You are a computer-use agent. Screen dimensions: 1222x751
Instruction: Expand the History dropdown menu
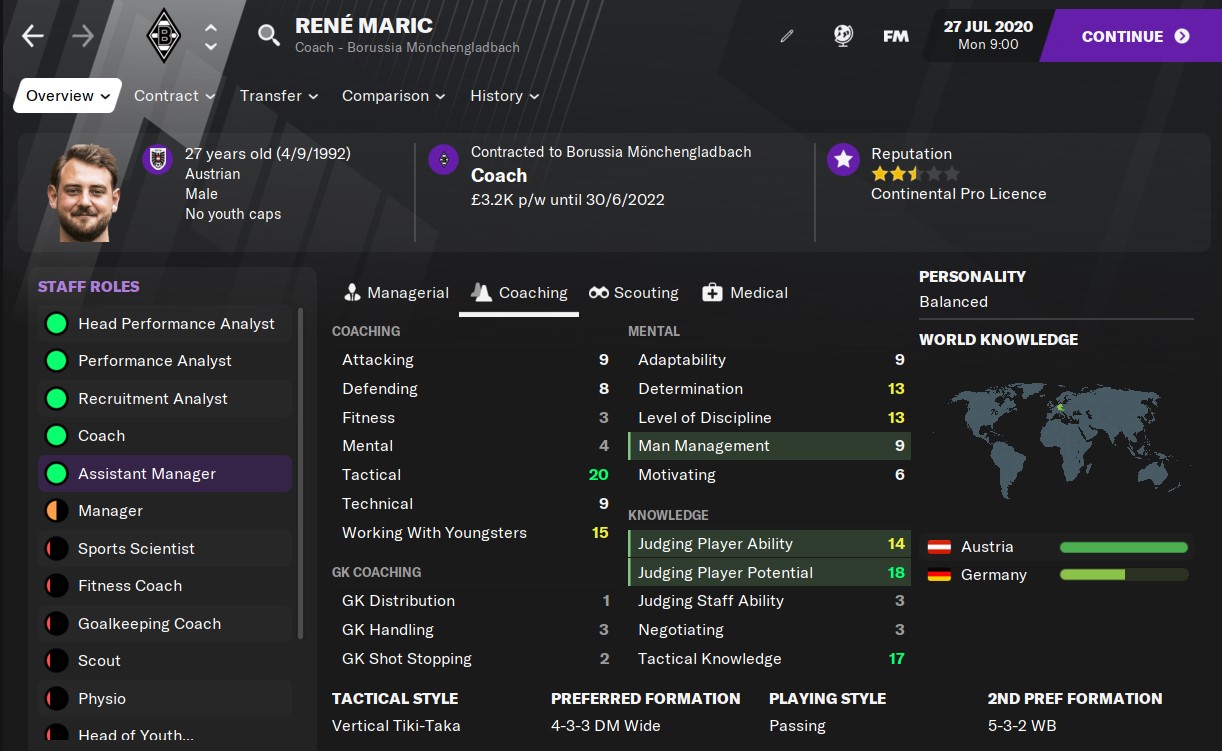(x=505, y=96)
